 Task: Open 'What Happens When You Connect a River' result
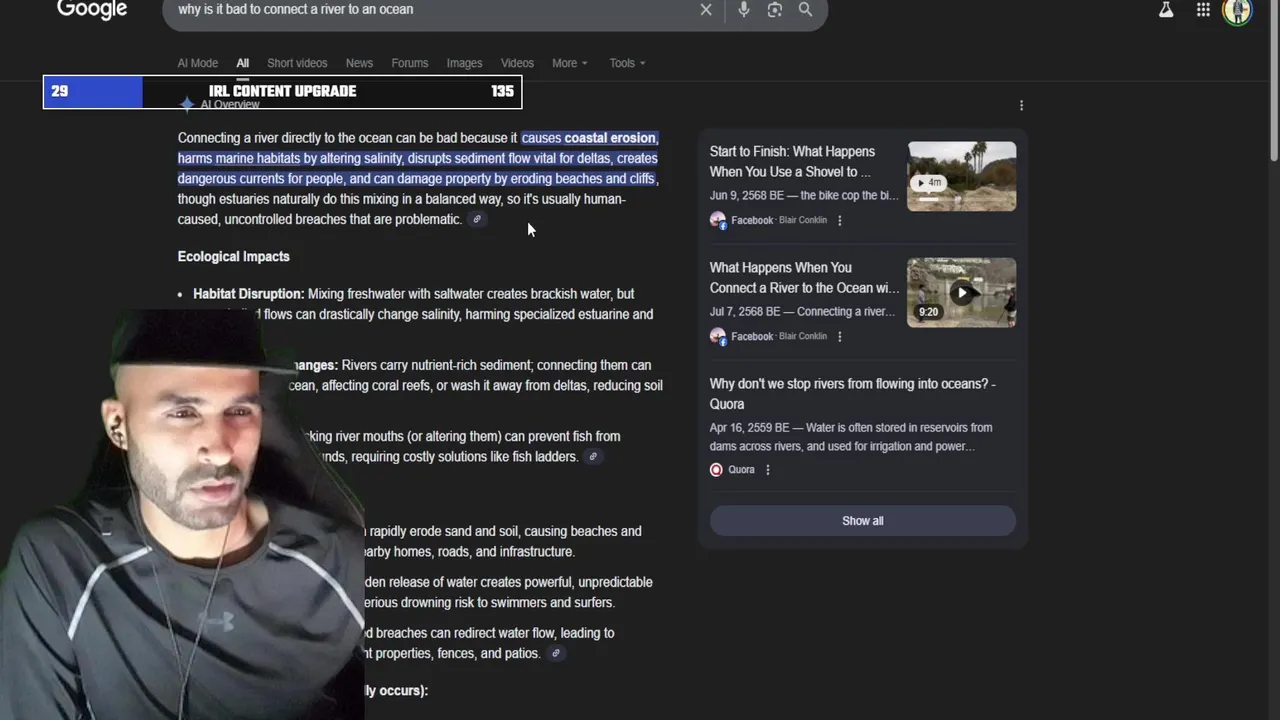804,277
